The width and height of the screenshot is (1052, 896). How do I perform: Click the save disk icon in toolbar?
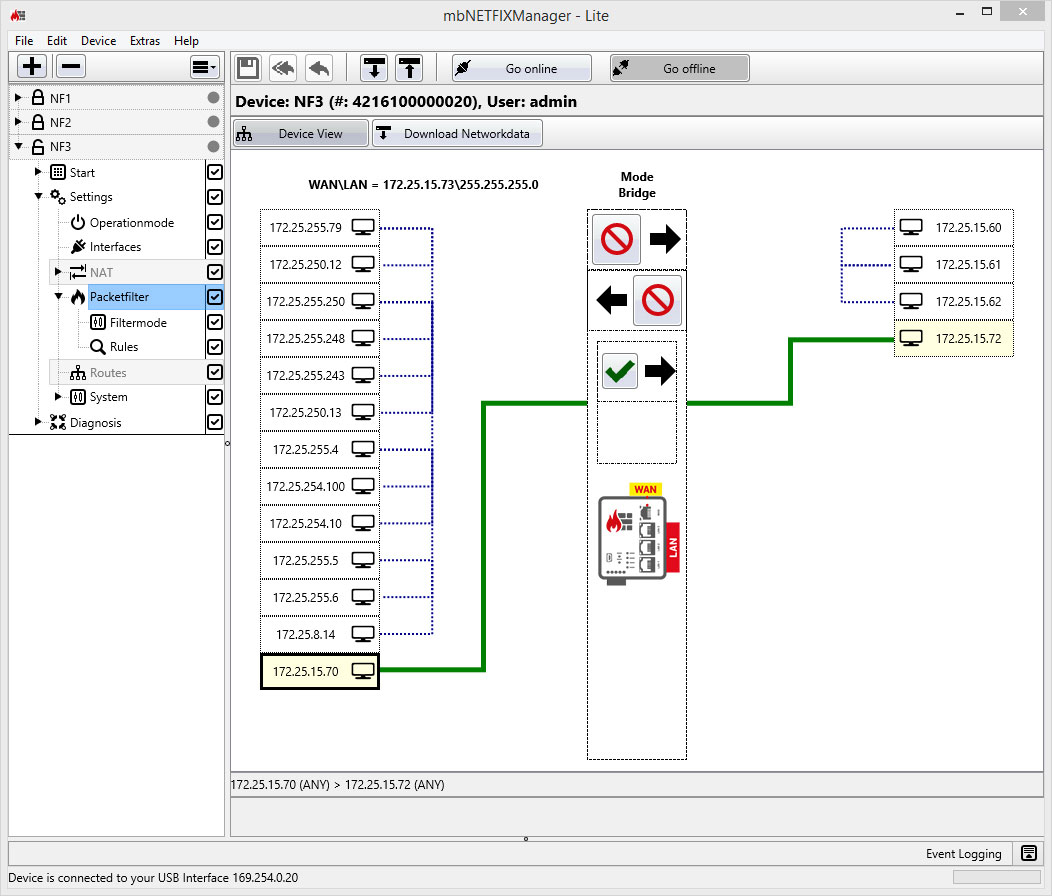248,68
